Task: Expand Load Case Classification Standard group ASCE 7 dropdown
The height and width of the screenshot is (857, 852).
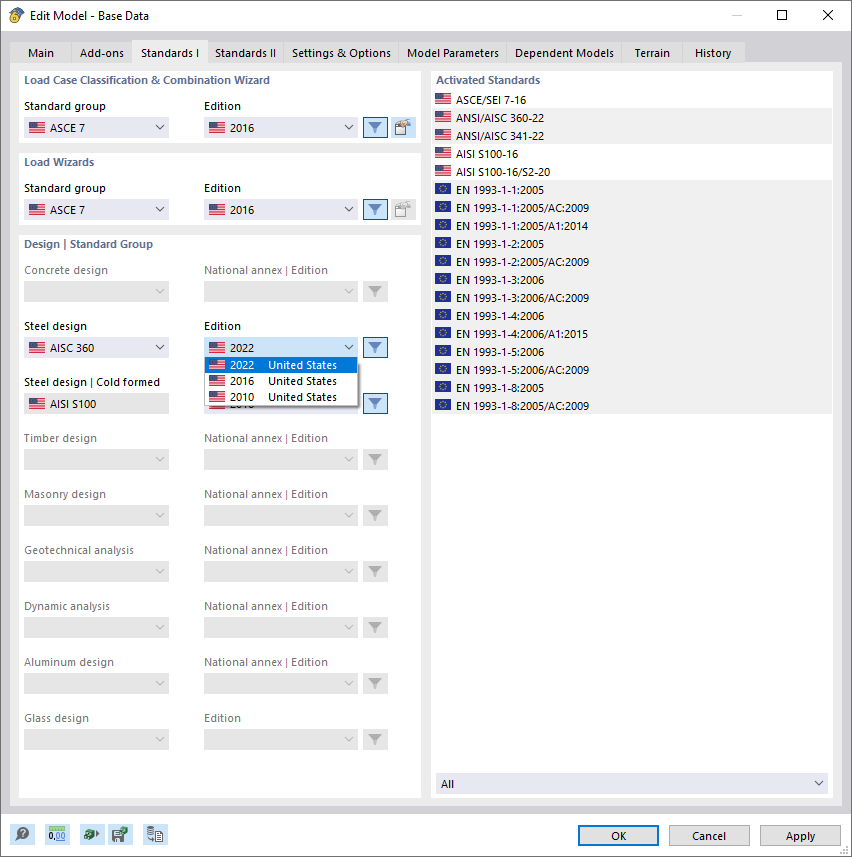Action: 96,128
